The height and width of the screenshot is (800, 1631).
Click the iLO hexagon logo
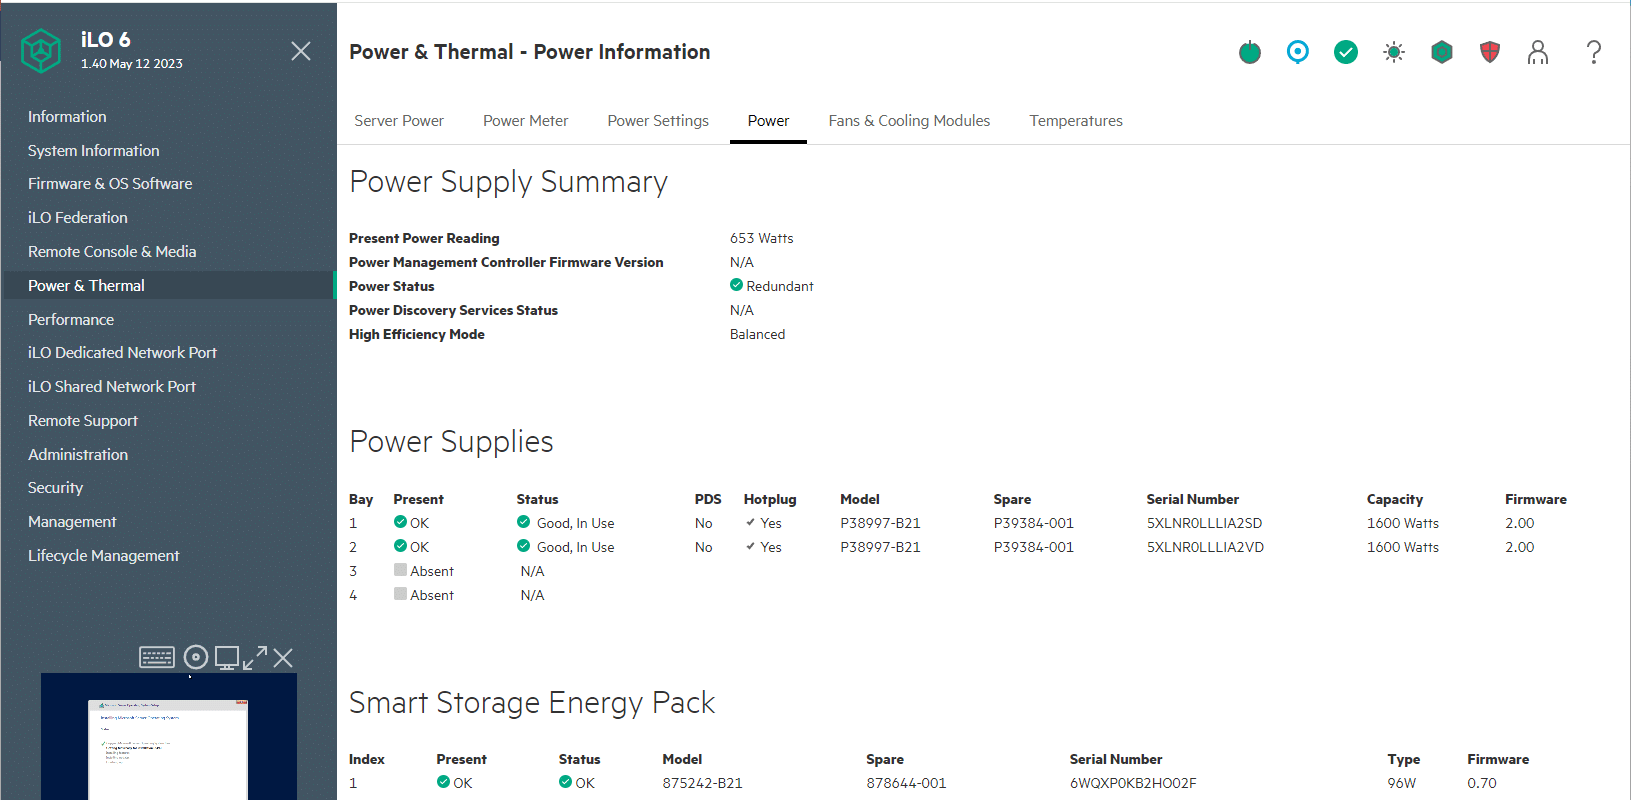41,50
